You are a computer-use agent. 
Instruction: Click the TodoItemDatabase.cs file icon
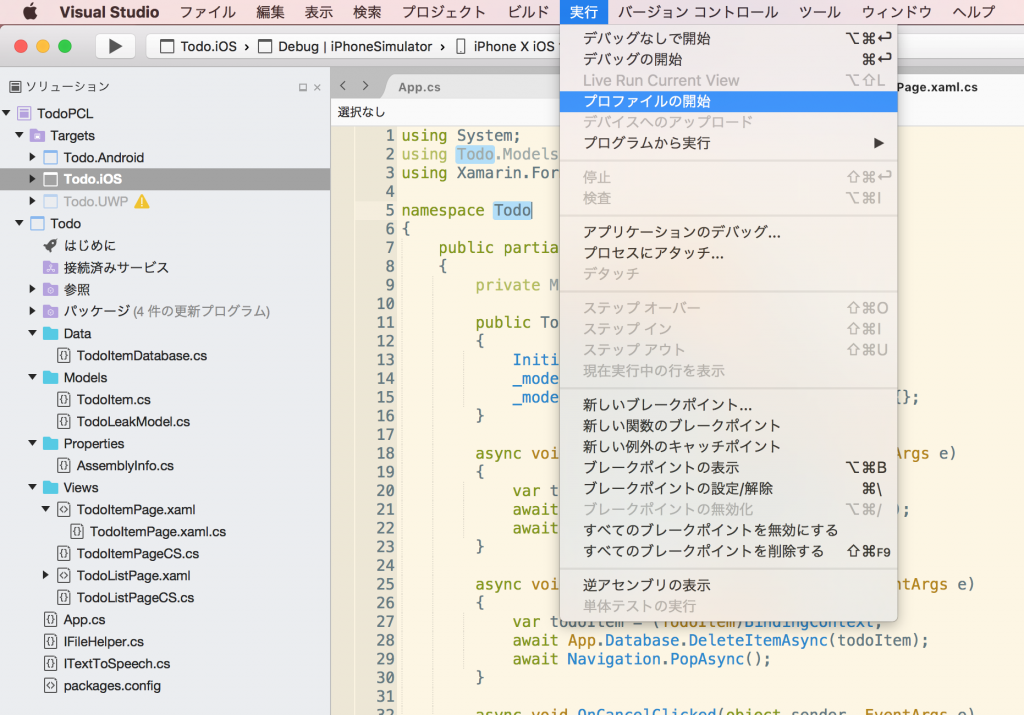(x=64, y=355)
